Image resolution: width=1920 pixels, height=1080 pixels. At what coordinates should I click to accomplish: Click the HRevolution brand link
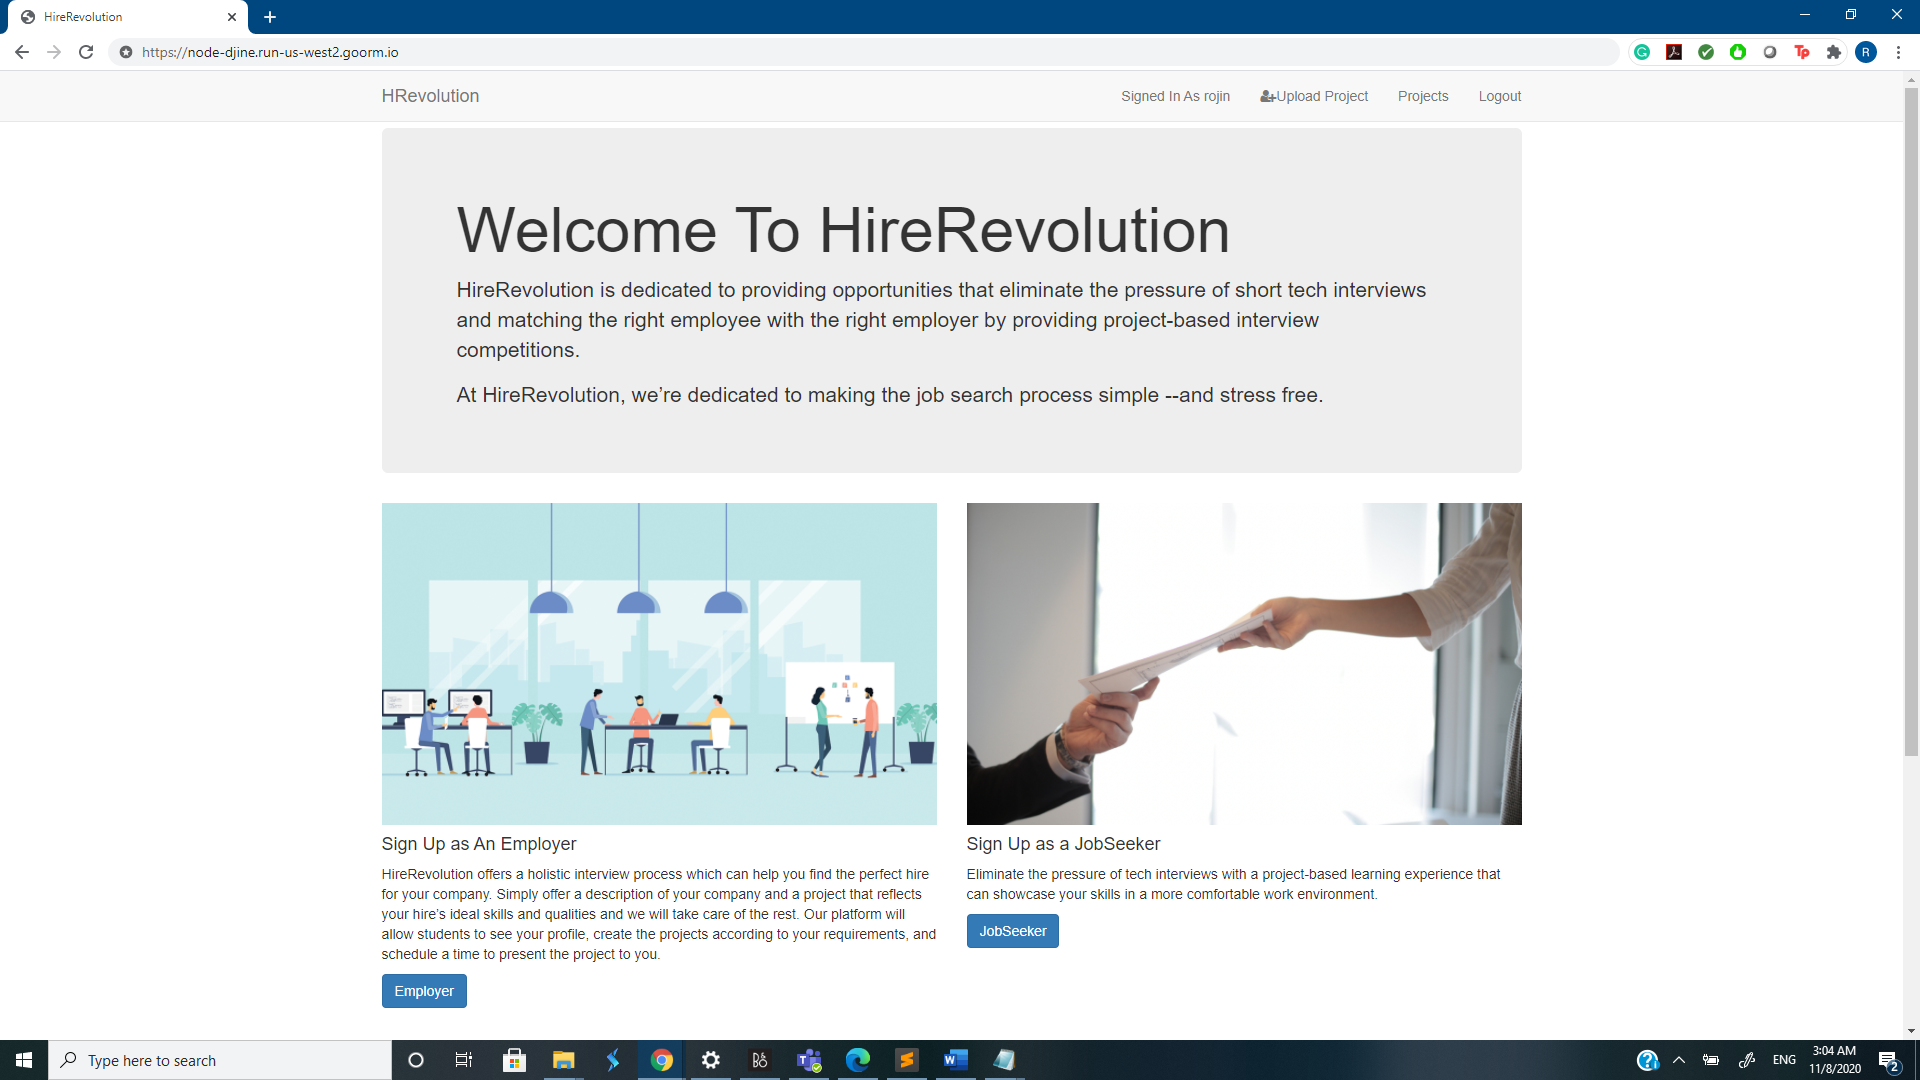tap(430, 96)
